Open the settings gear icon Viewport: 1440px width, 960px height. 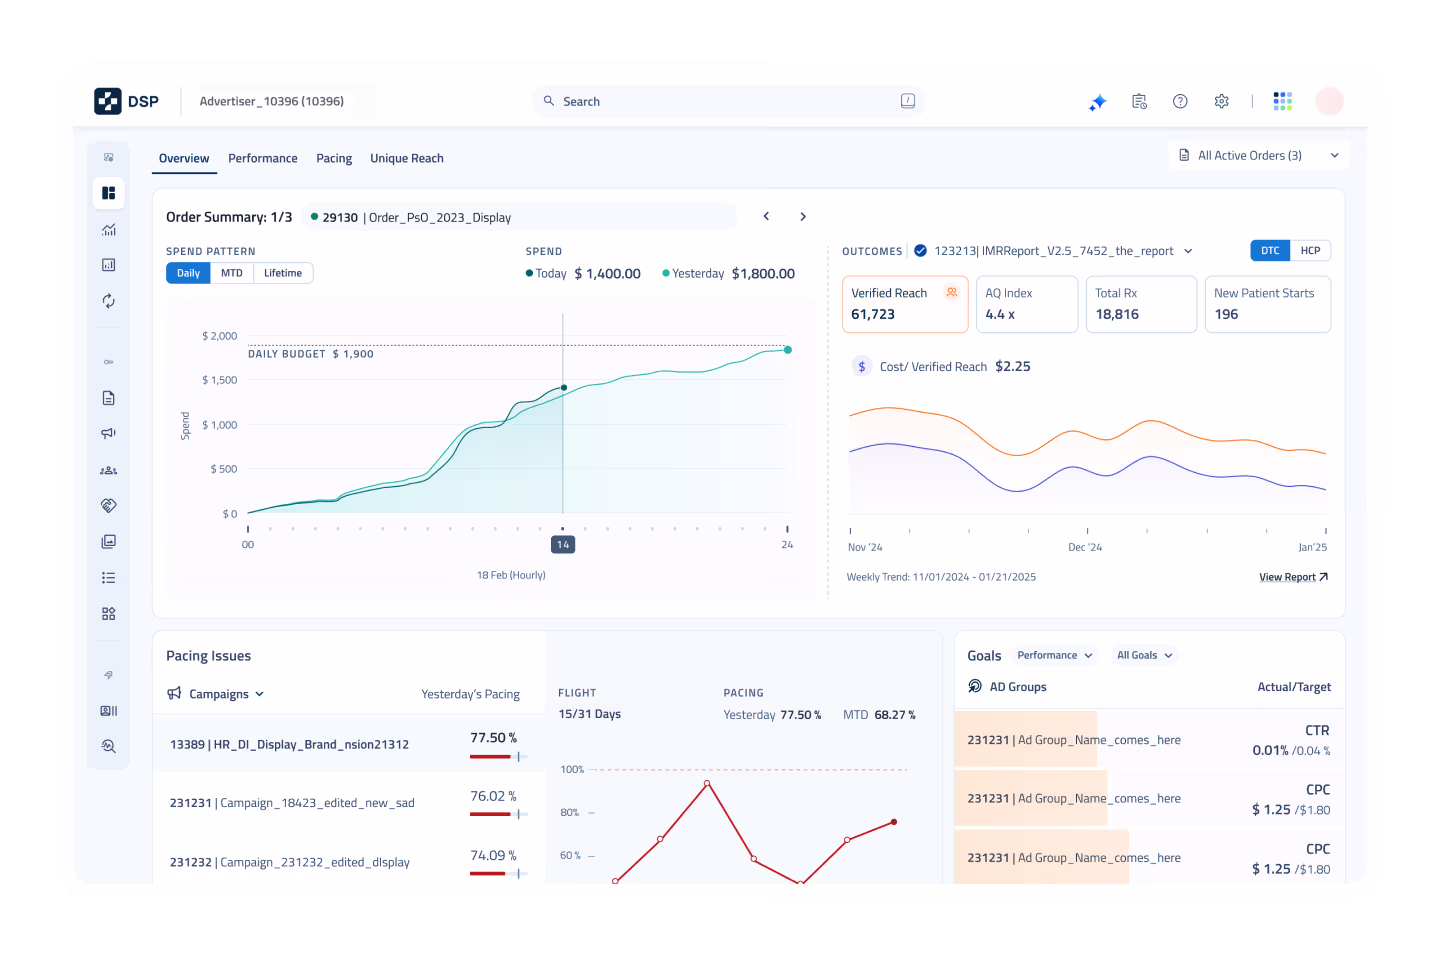point(1221,101)
